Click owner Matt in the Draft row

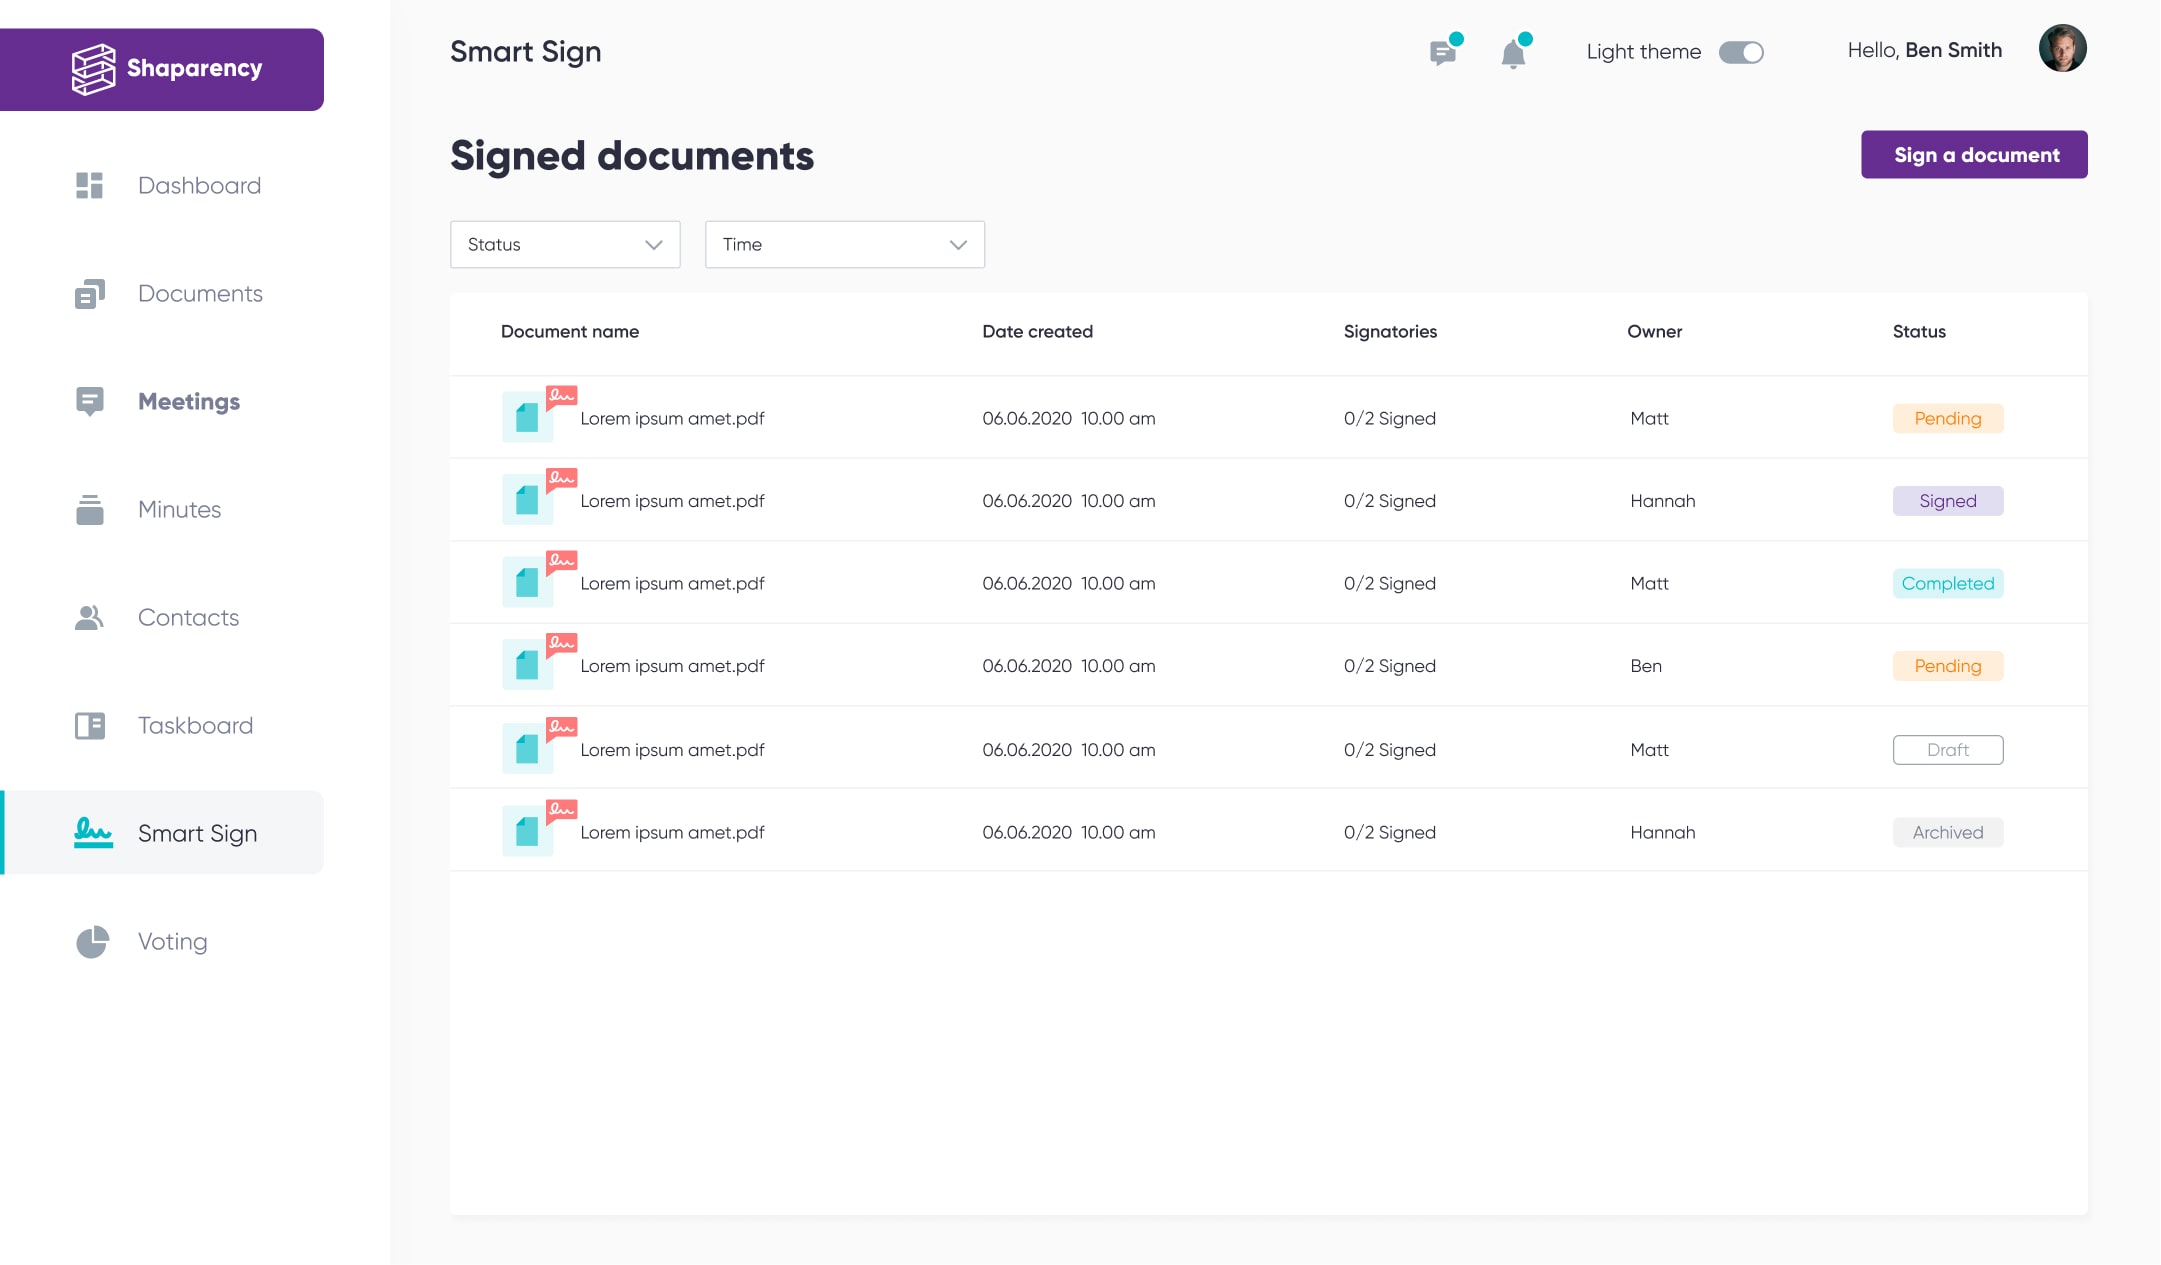pos(1649,750)
